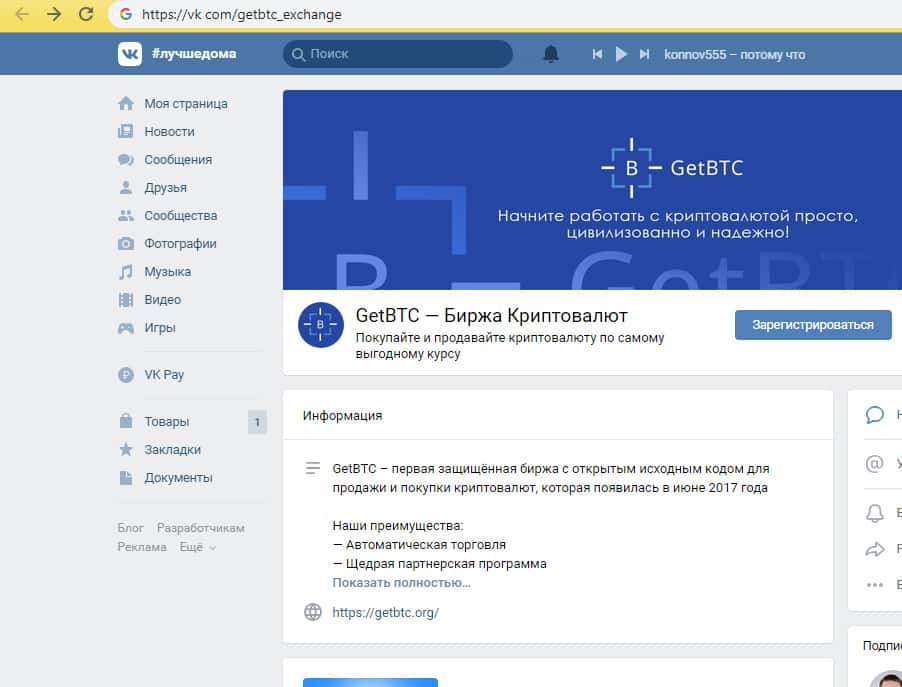Image resolution: width=902 pixels, height=687 pixels.
Task: Click the person icon beside Друзья
Action: click(x=125, y=188)
